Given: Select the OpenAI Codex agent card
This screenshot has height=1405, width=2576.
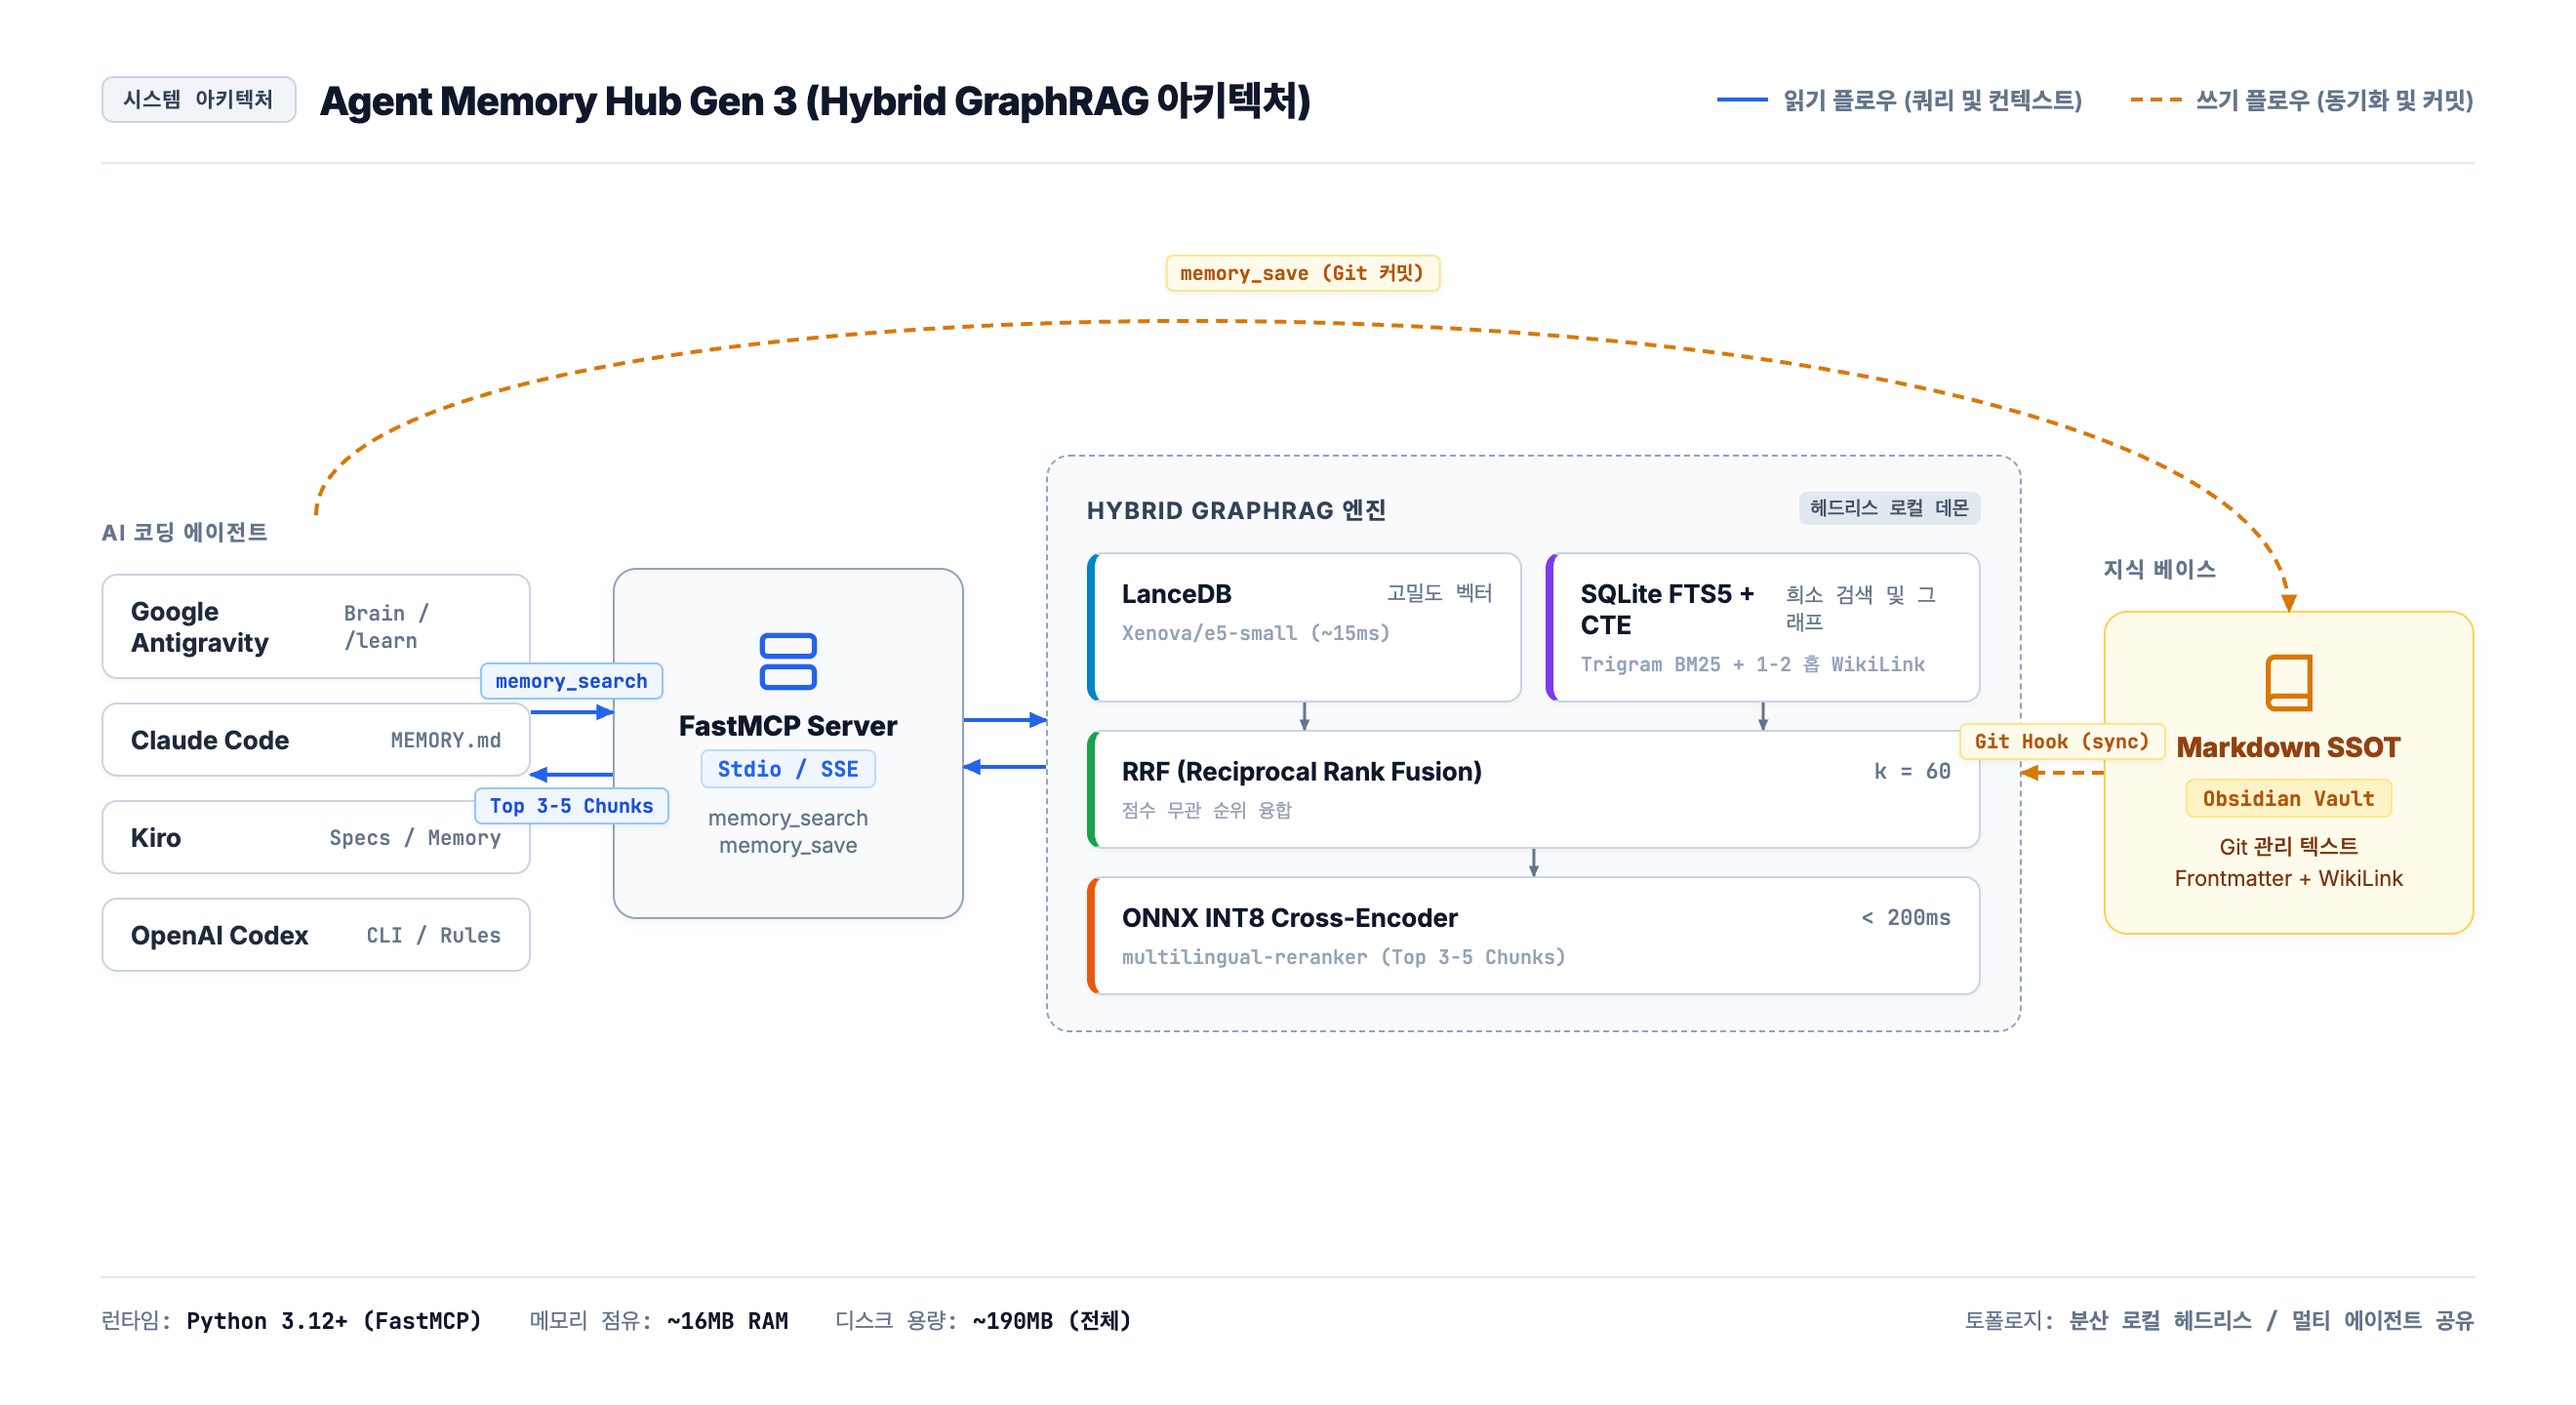Looking at the screenshot, I should tap(316, 935).
